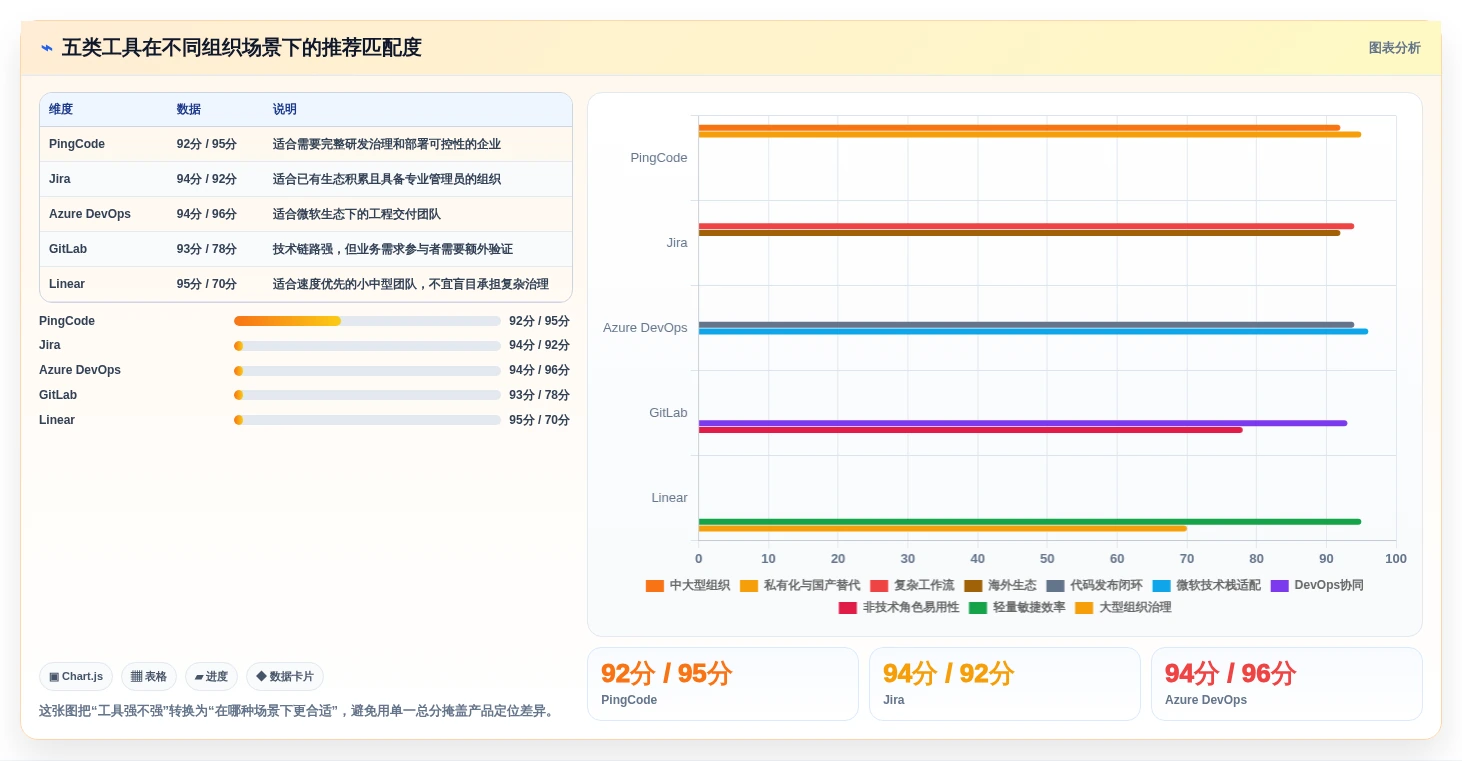
Task: Select the 表格 tag chip
Action: 149,677
